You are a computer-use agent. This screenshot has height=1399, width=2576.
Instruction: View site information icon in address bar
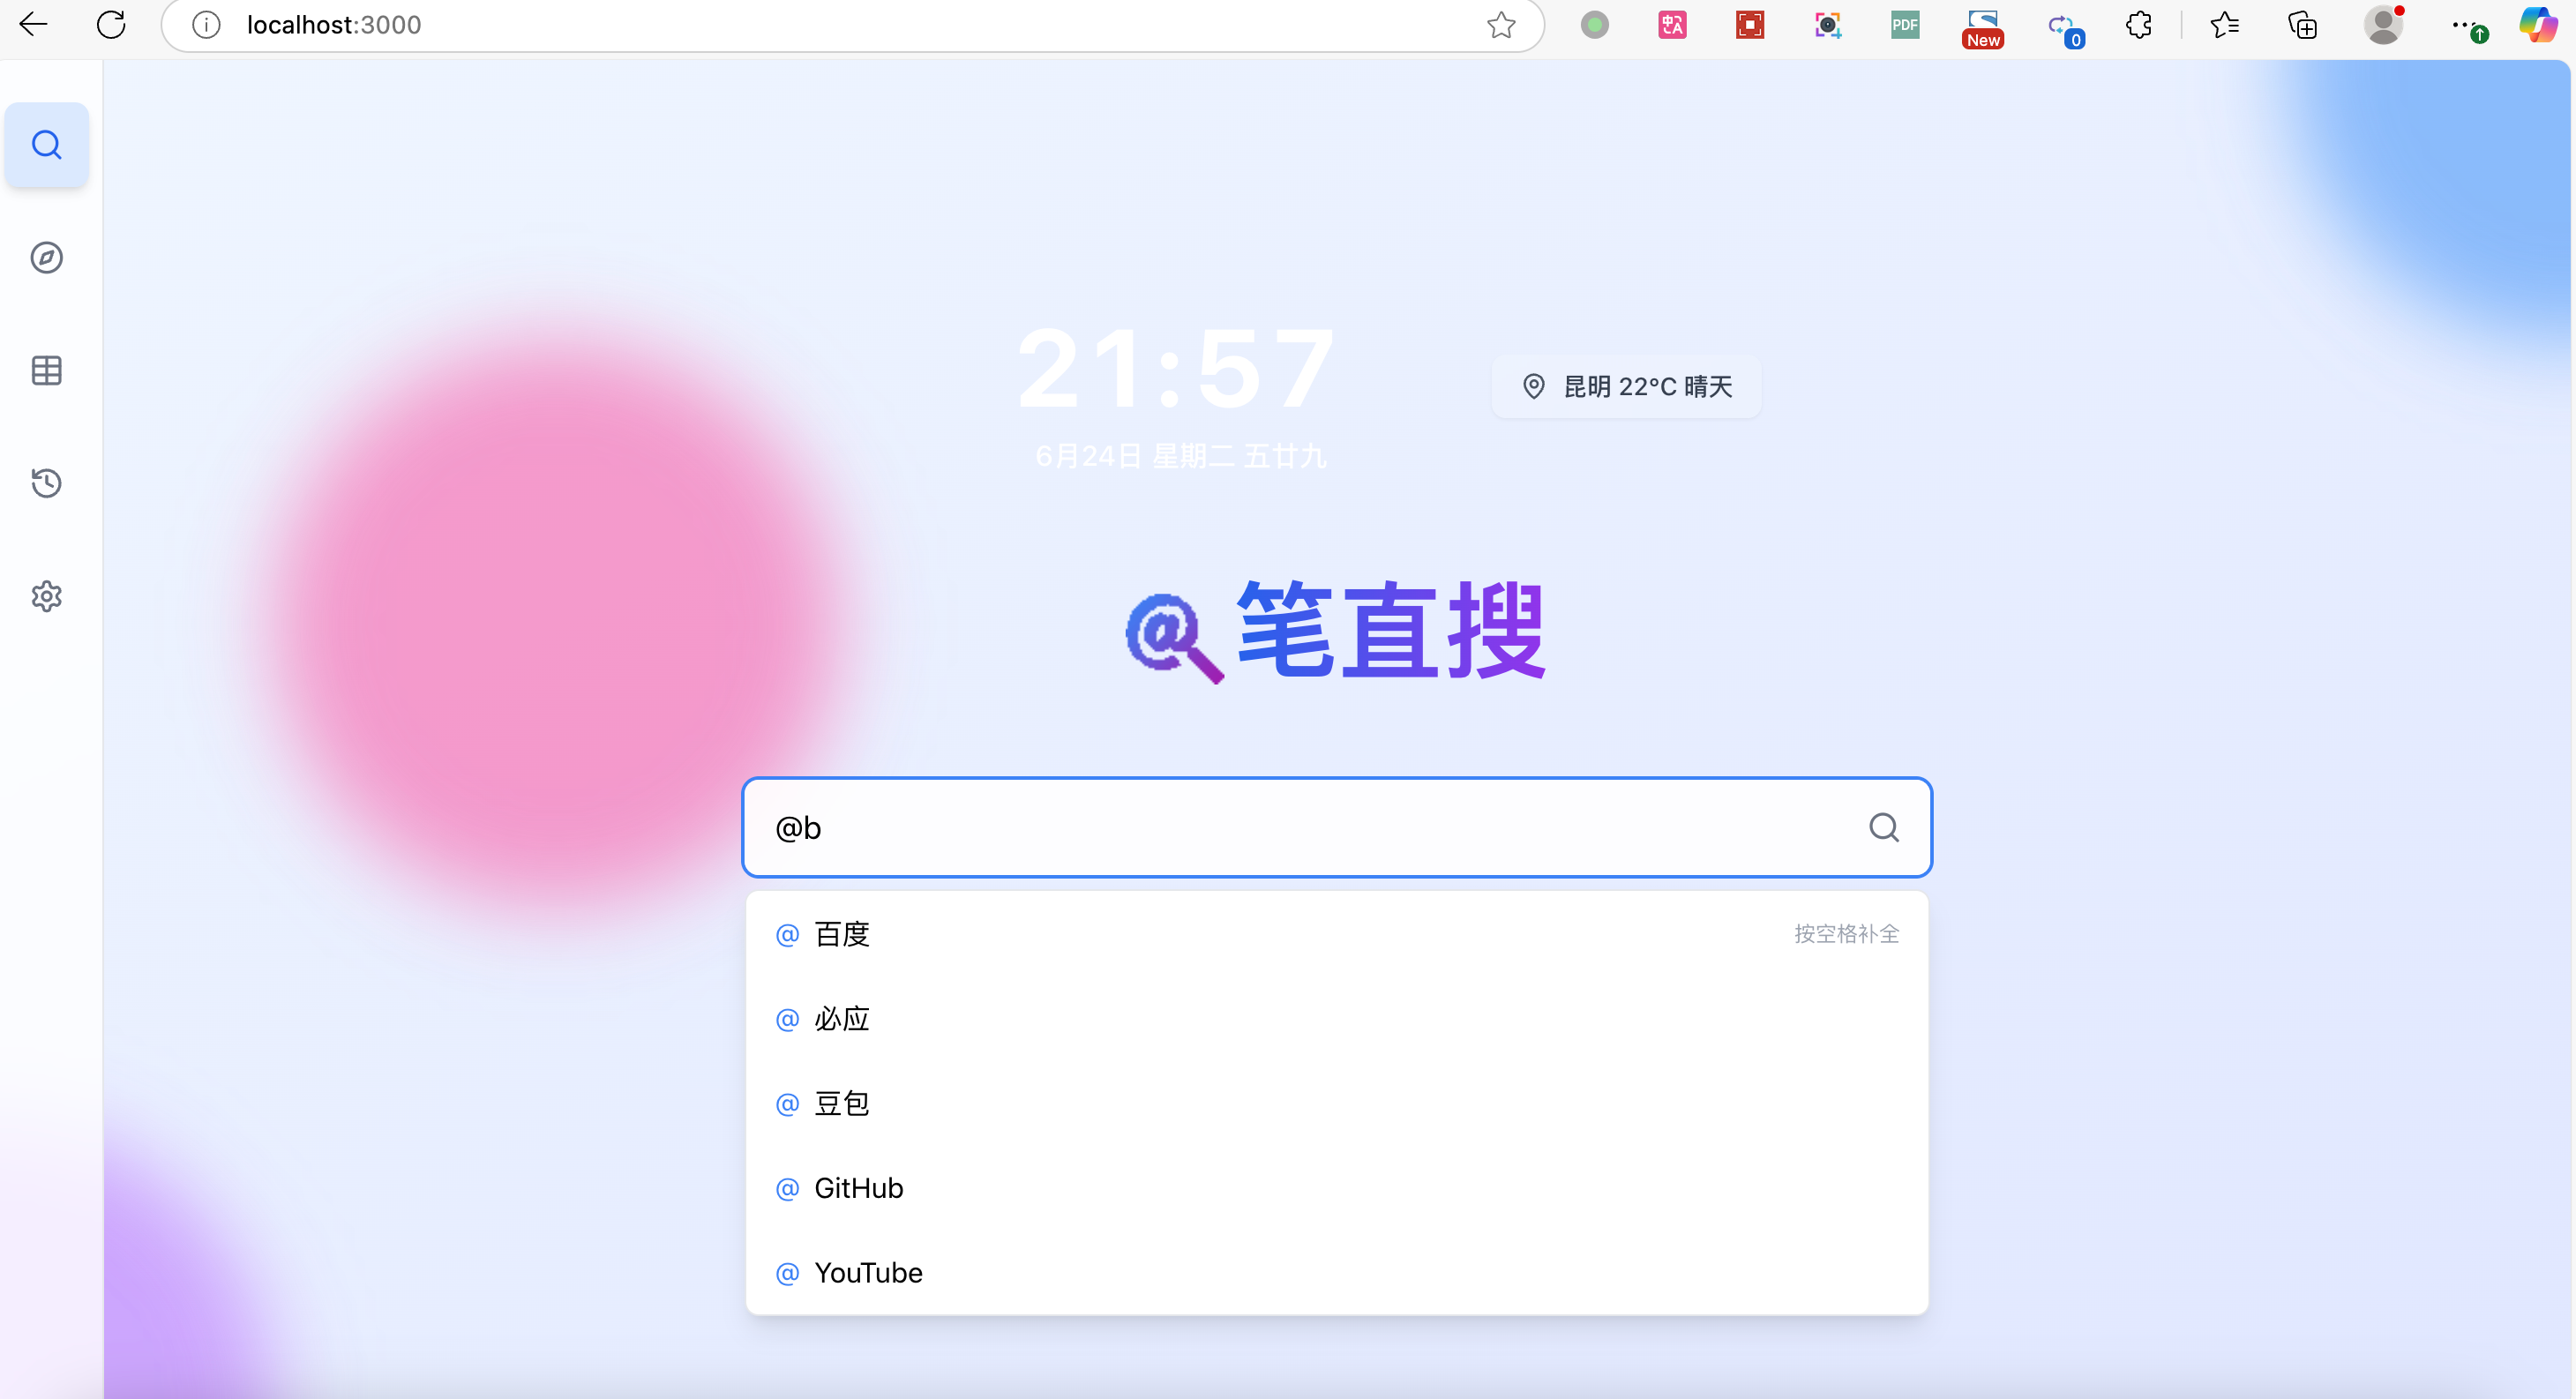click(206, 24)
